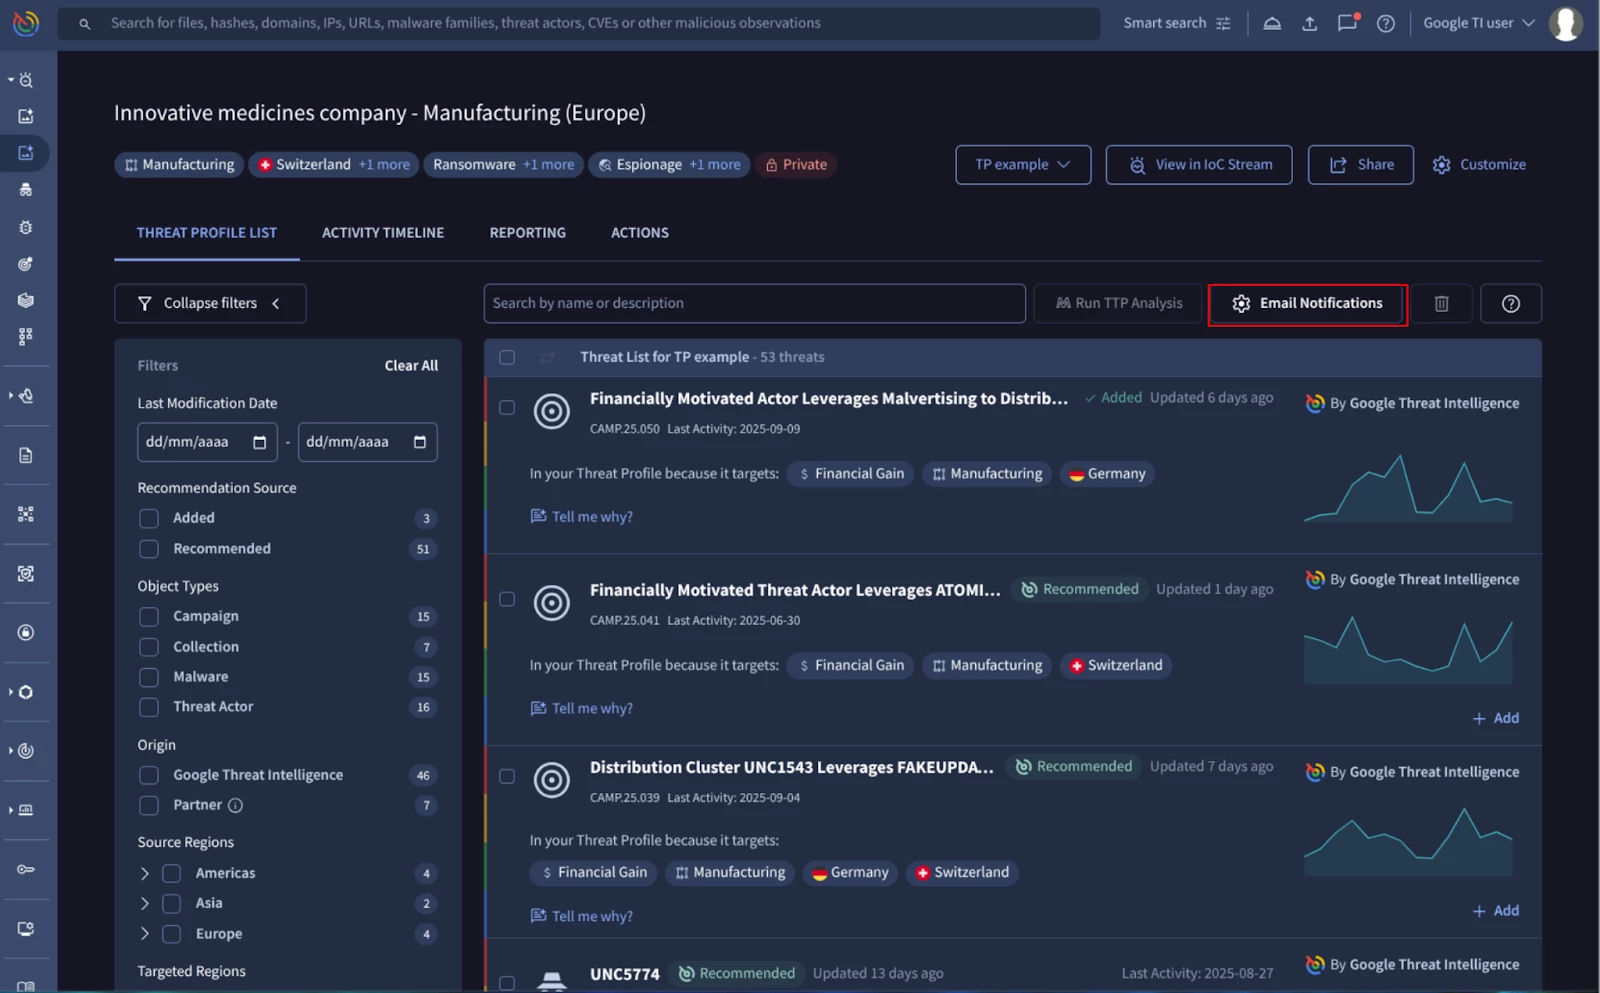Select all threats via header checkbox
This screenshot has height=993, width=1600.
[x=507, y=357]
